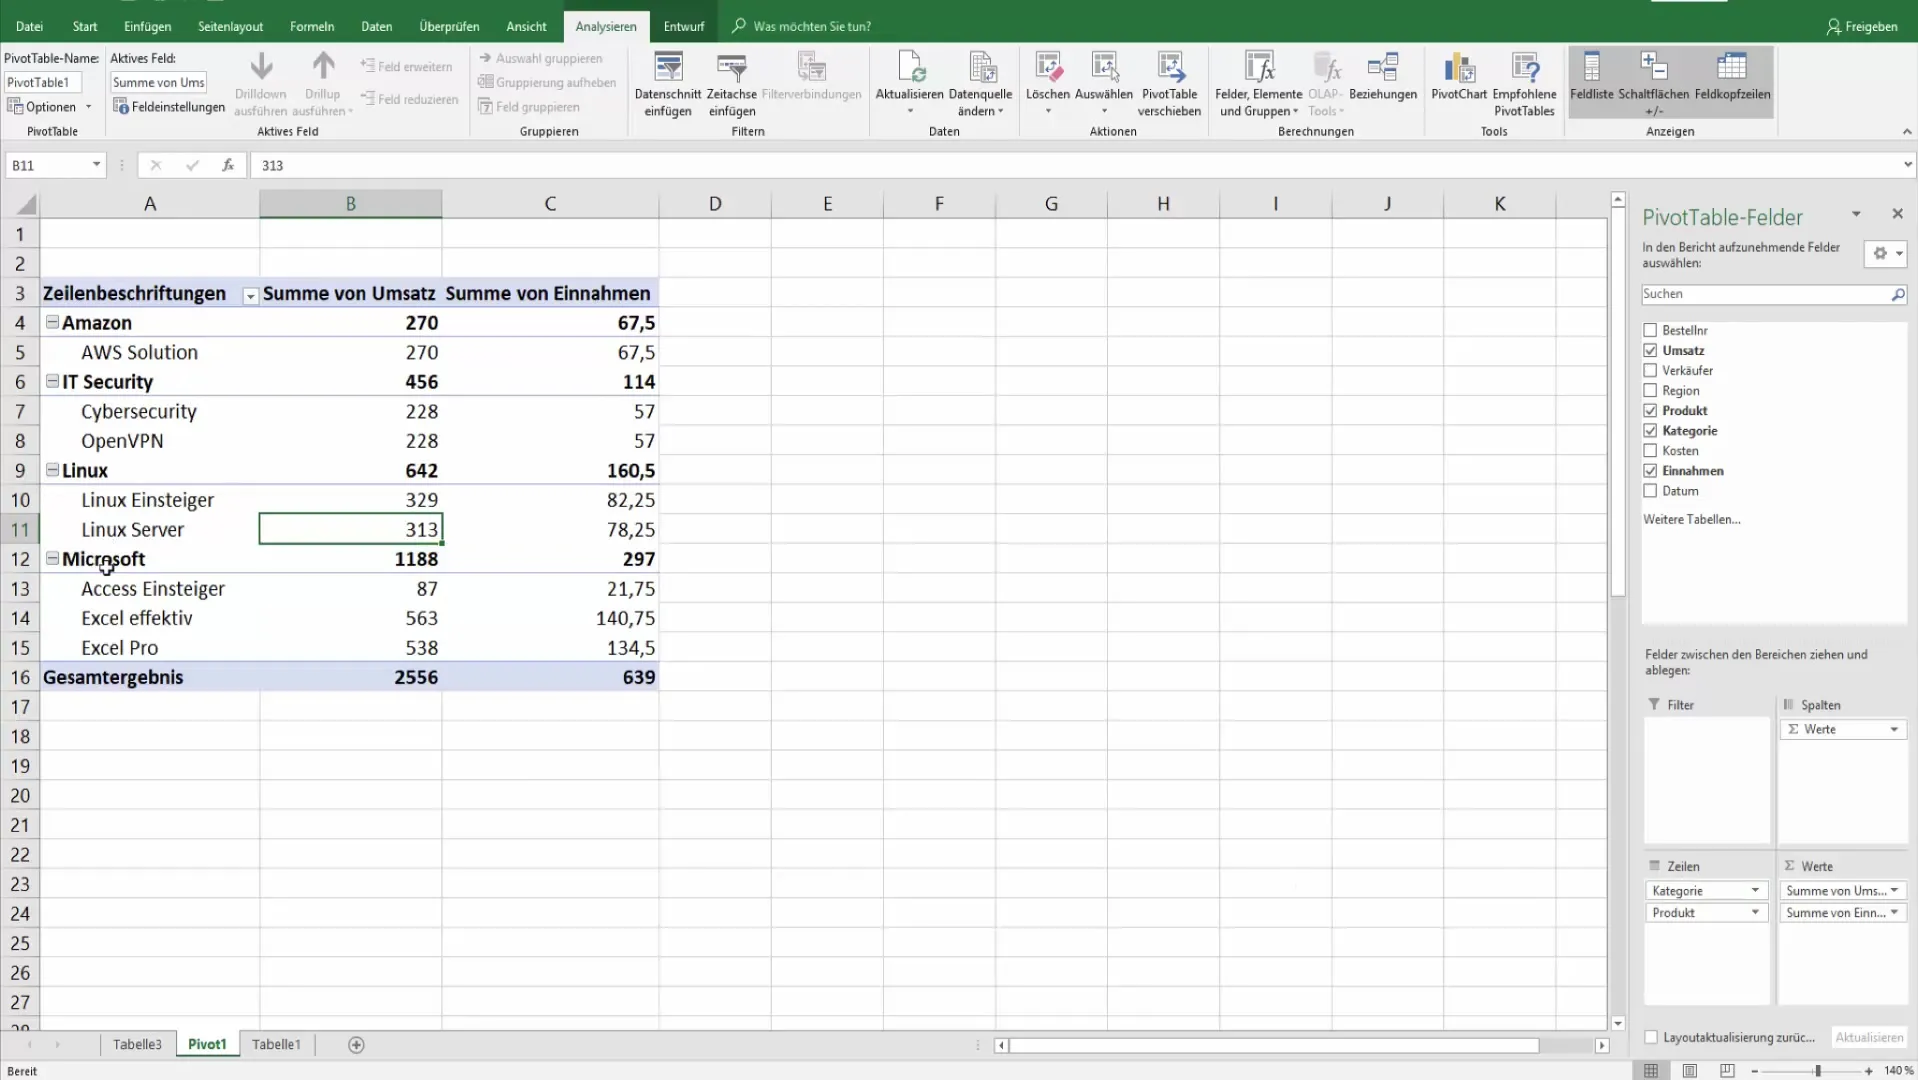Toggle the Feldliste button
The height and width of the screenshot is (1080, 1918).
[1592, 82]
